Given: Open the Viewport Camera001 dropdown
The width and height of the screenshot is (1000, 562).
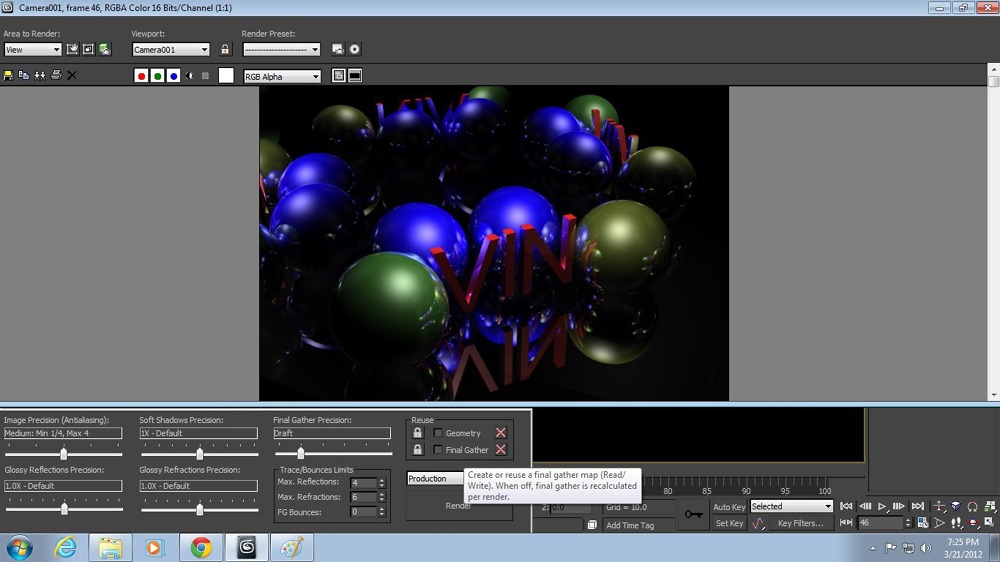Looking at the screenshot, I should [x=171, y=49].
